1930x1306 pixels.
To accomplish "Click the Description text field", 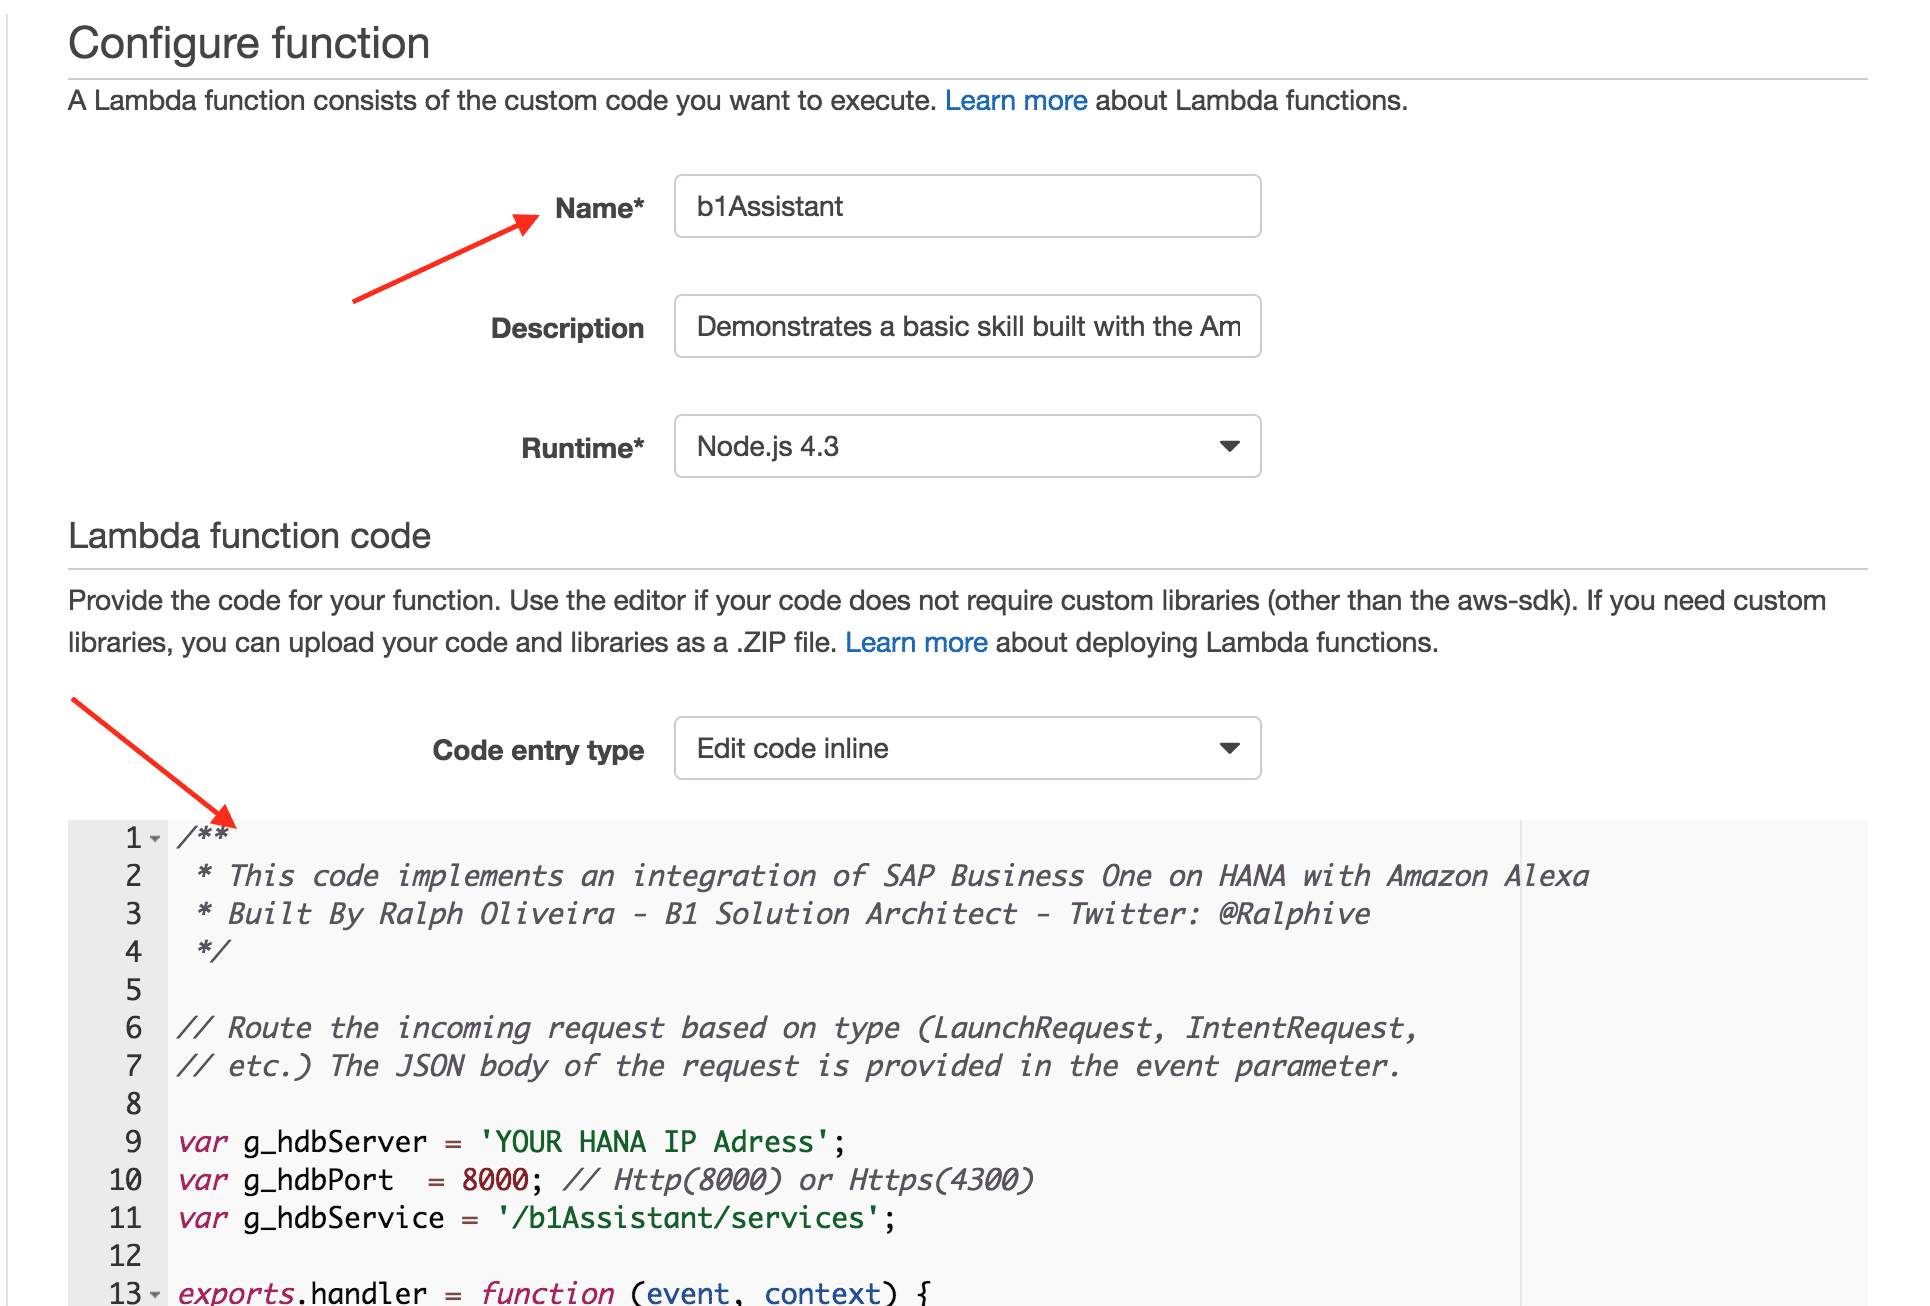I will (x=966, y=326).
